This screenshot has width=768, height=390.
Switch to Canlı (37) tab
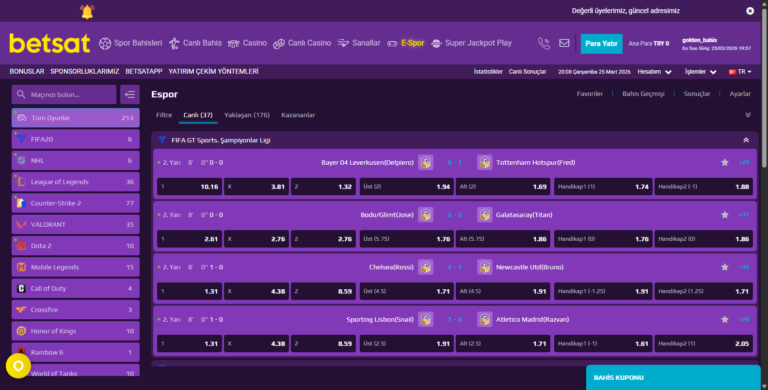pyautogui.click(x=198, y=115)
